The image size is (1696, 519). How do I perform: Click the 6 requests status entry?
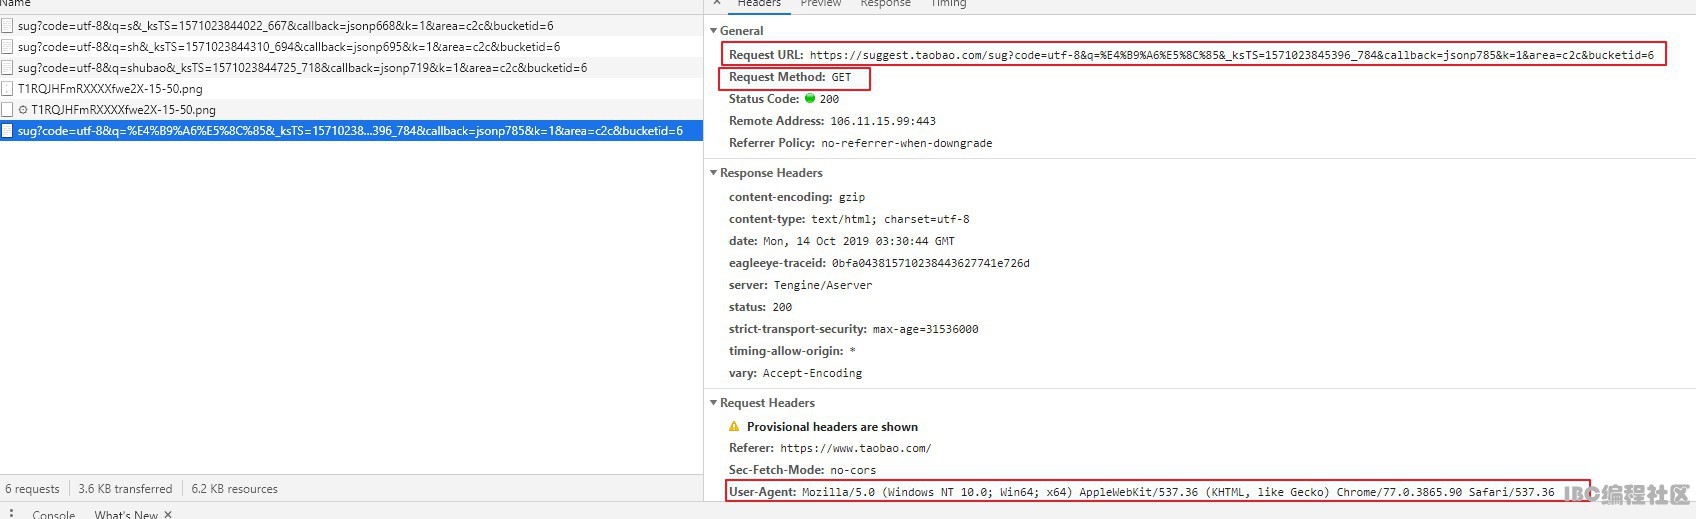click(32, 489)
